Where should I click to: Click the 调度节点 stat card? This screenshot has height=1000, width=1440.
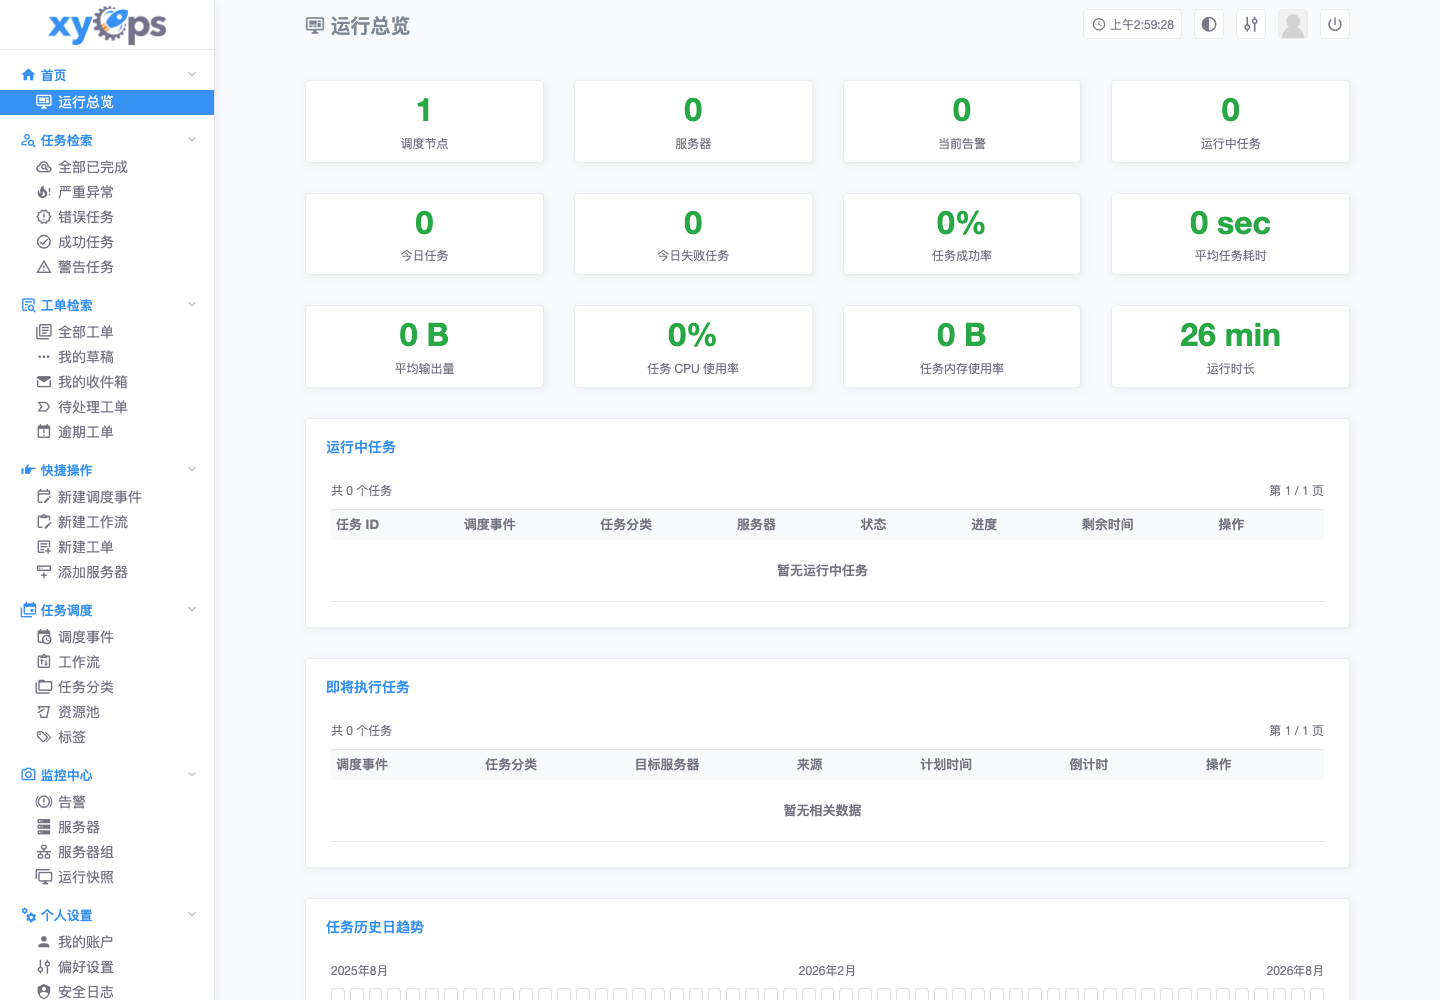(424, 121)
